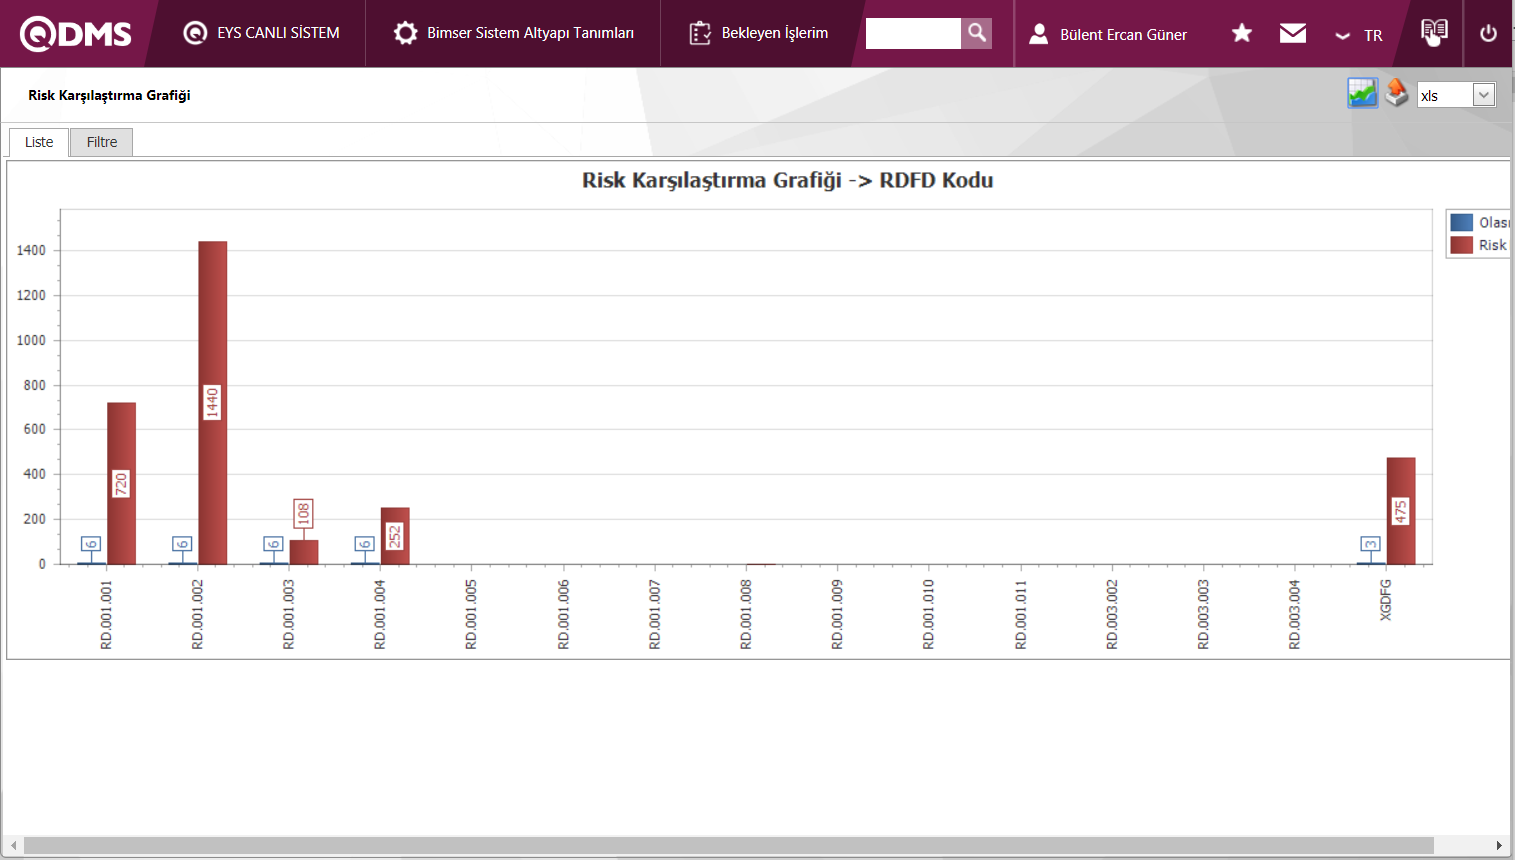The width and height of the screenshot is (1515, 860).
Task: Open Bimser Sistem Altyapı Tanımları menu
Action: click(x=514, y=33)
